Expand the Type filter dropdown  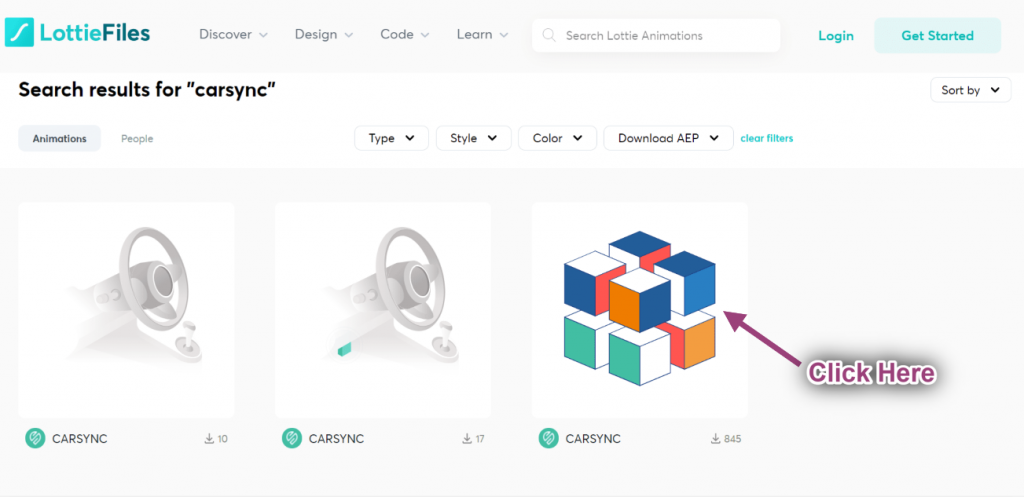pos(391,138)
